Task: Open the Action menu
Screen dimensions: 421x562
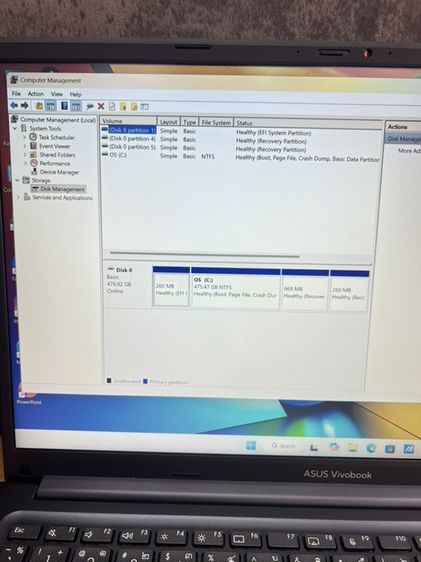Action: click(x=36, y=94)
